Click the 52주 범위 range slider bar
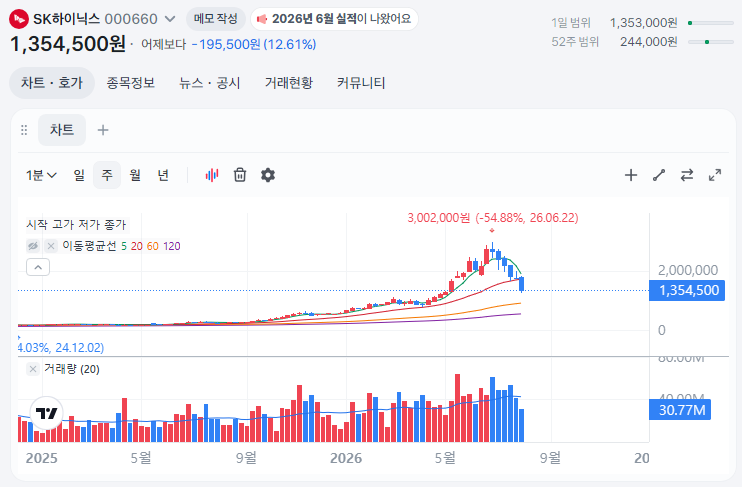The width and height of the screenshot is (742, 487). pyautogui.click(x=711, y=42)
